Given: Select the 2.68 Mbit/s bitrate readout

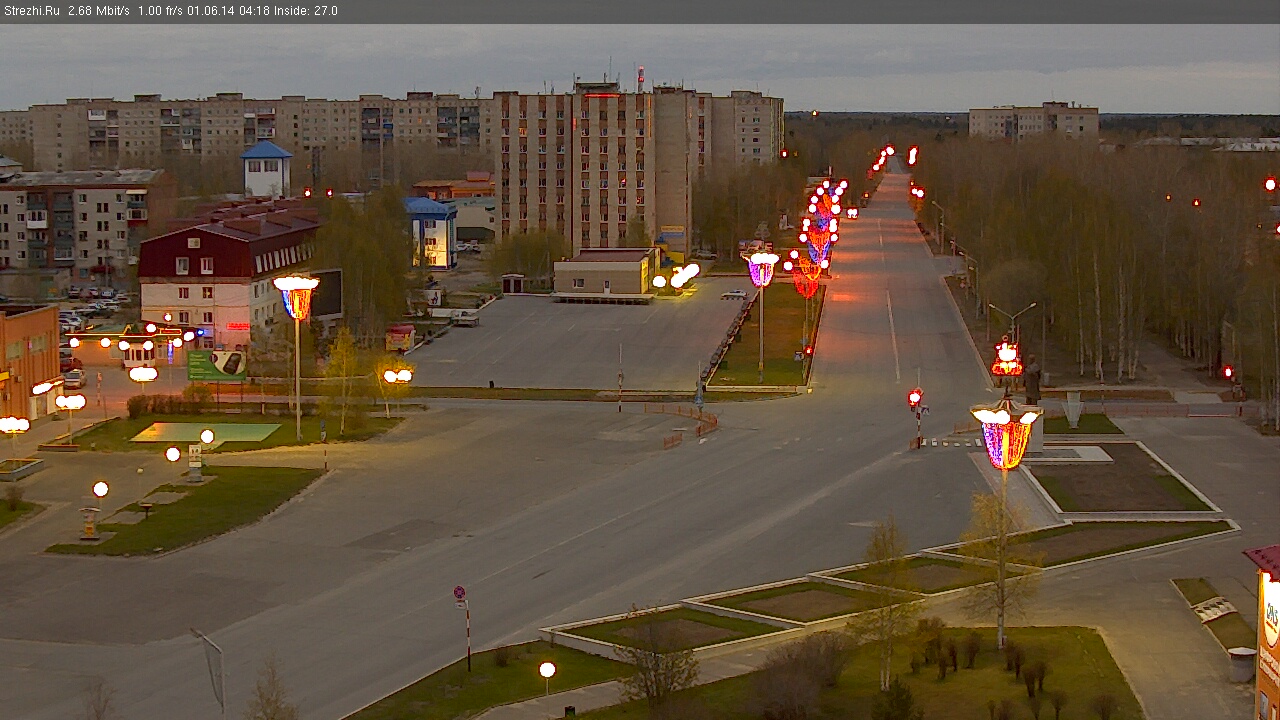Looking at the screenshot, I should click(x=99, y=11).
